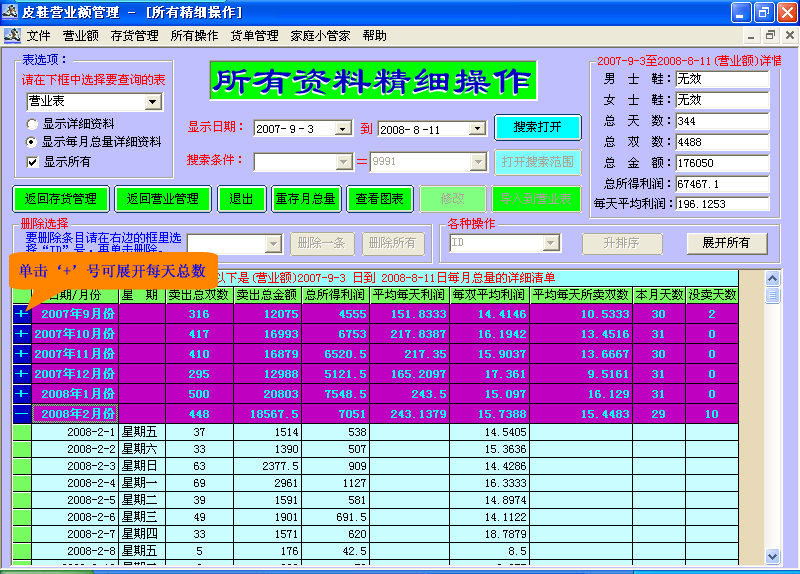
Task: Click the 卖出总双数 column header
Action: 199,295
